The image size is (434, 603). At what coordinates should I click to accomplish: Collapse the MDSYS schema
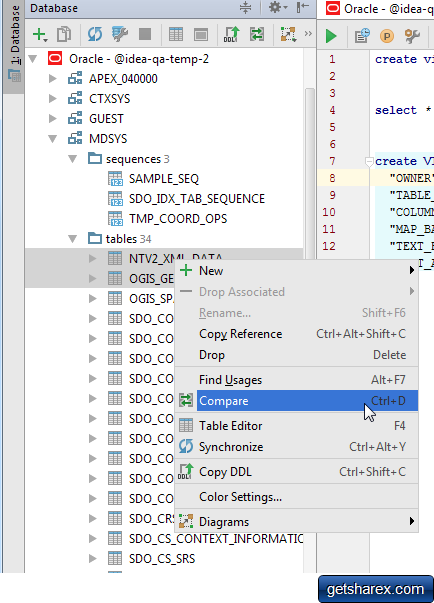[53, 139]
